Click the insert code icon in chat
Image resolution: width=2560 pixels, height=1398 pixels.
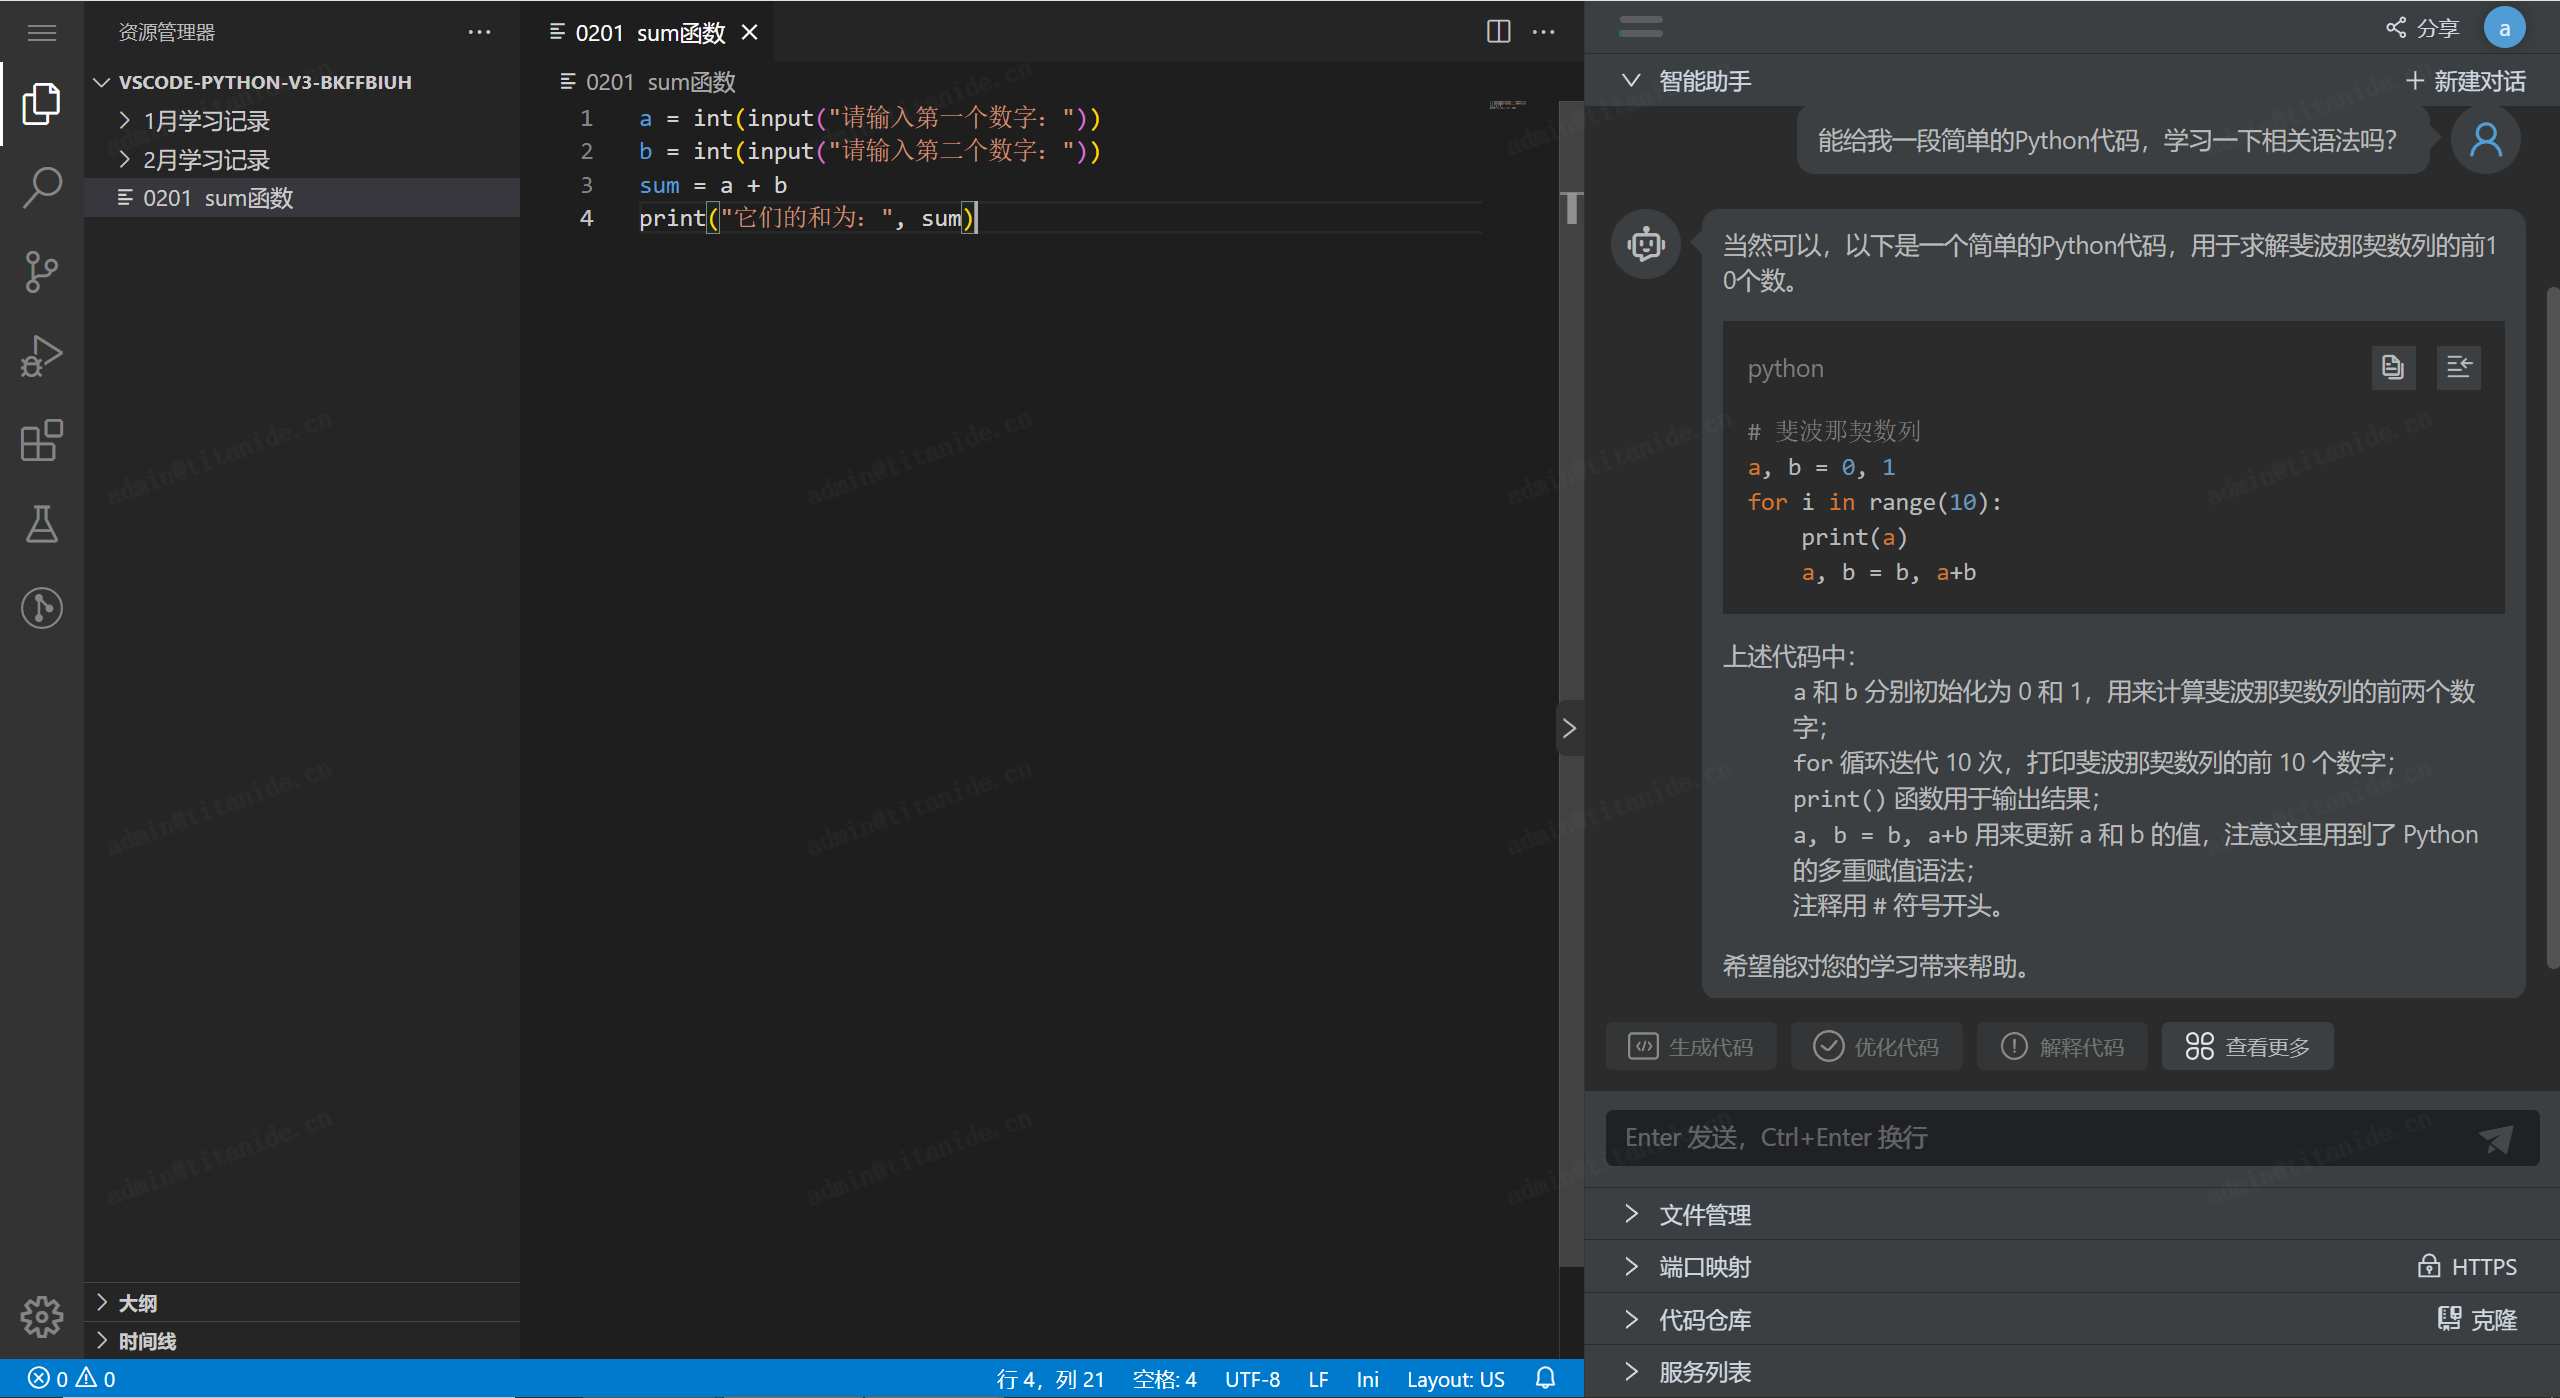(x=2458, y=368)
